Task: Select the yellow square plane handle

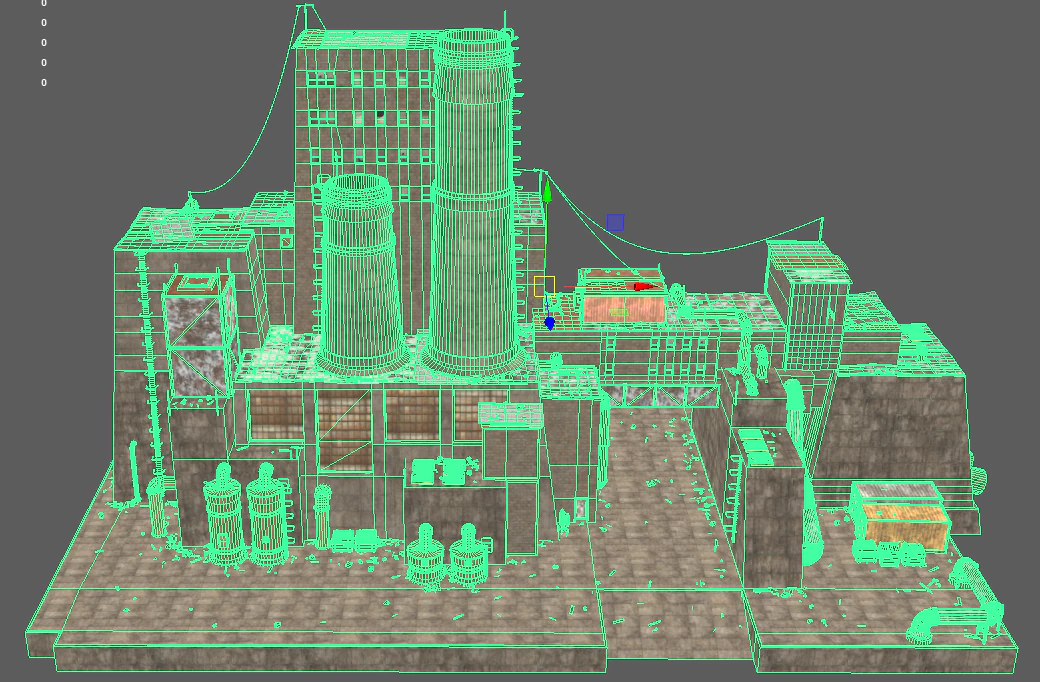Action: point(544,287)
